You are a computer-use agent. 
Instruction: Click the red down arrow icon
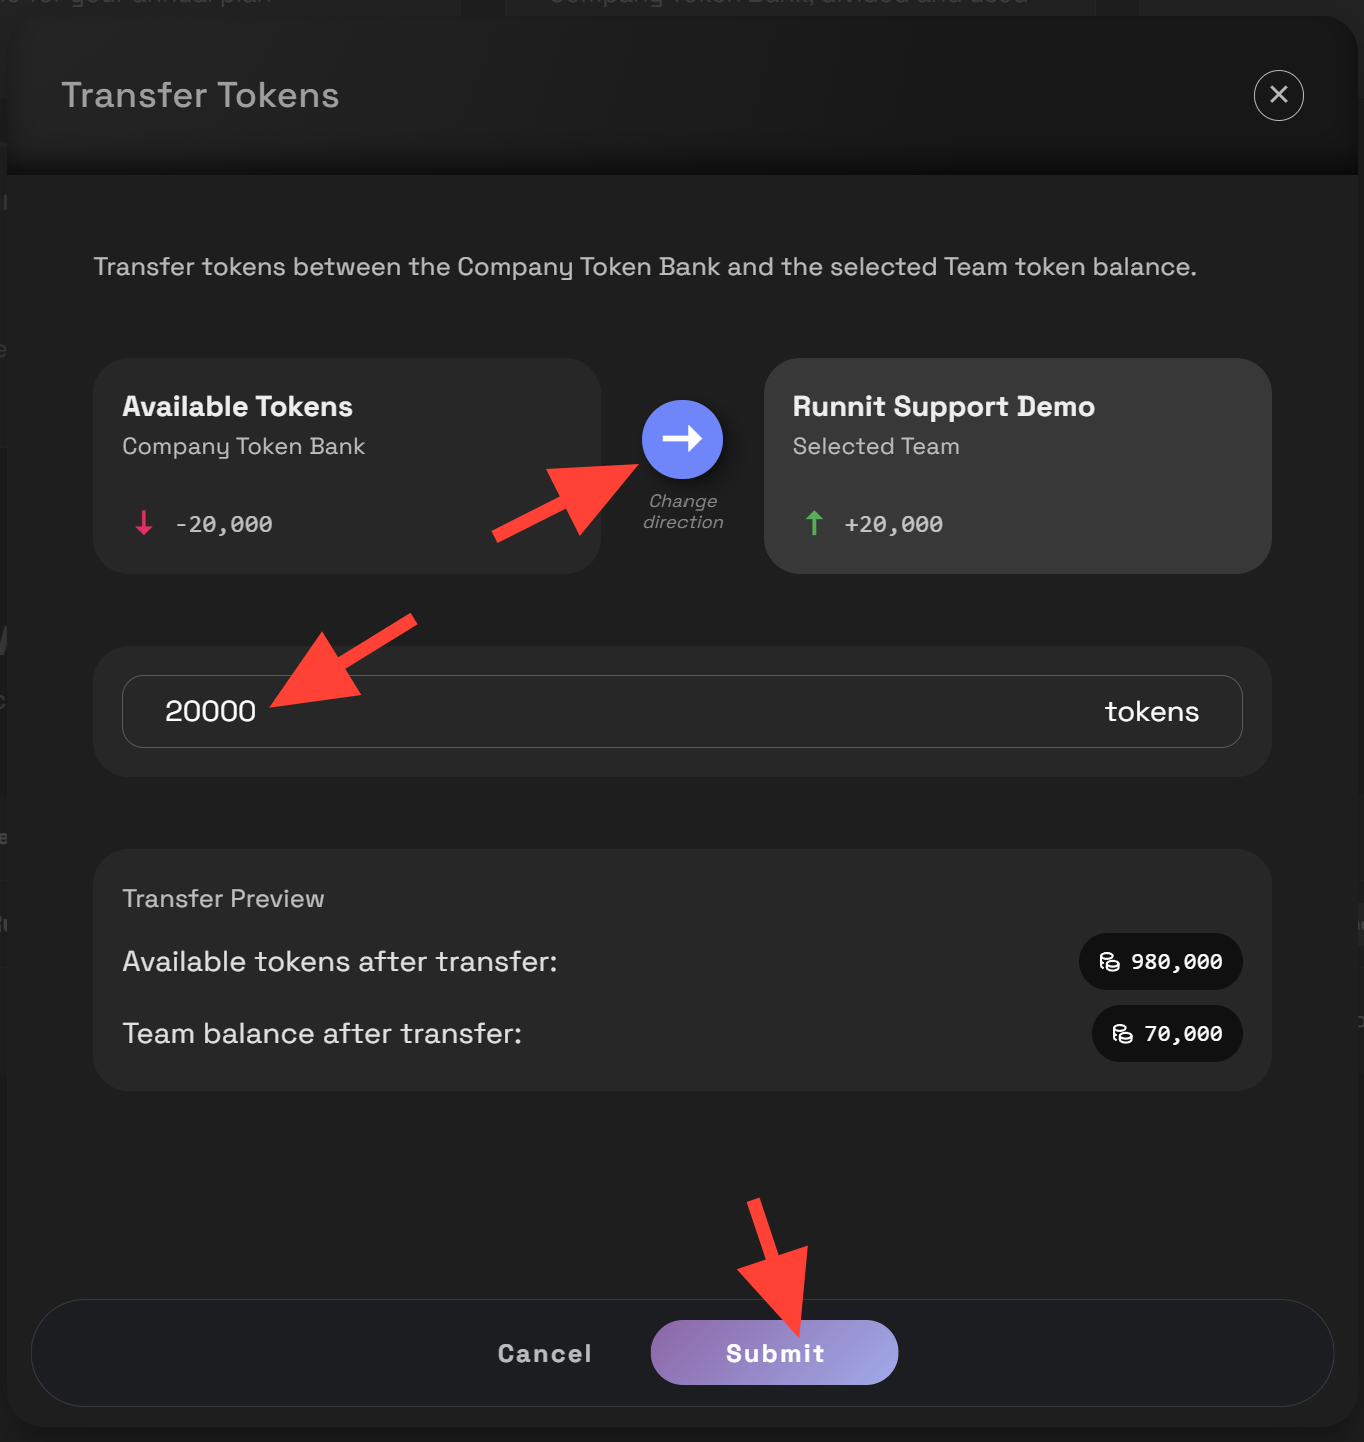click(144, 523)
